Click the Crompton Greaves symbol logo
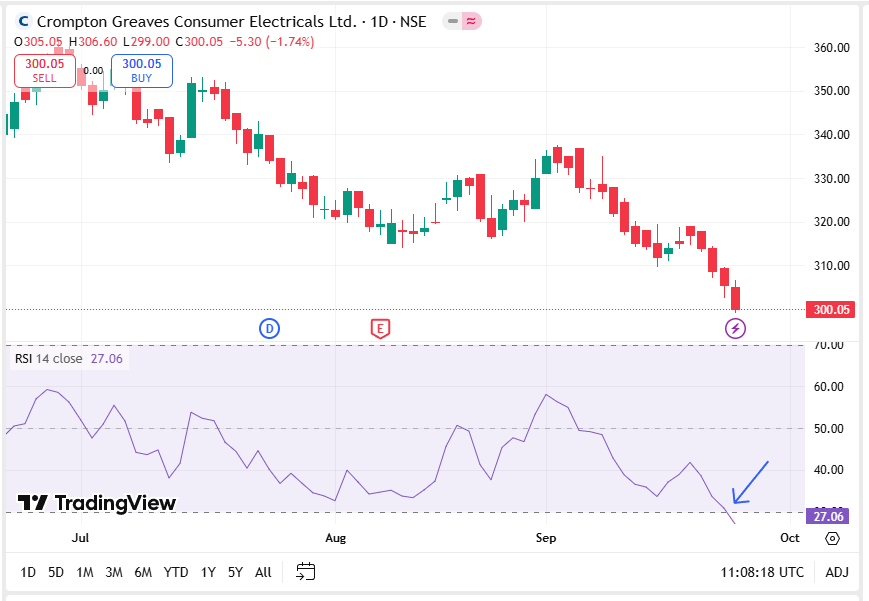Image resolution: width=869 pixels, height=601 pixels. pyautogui.click(x=23, y=21)
